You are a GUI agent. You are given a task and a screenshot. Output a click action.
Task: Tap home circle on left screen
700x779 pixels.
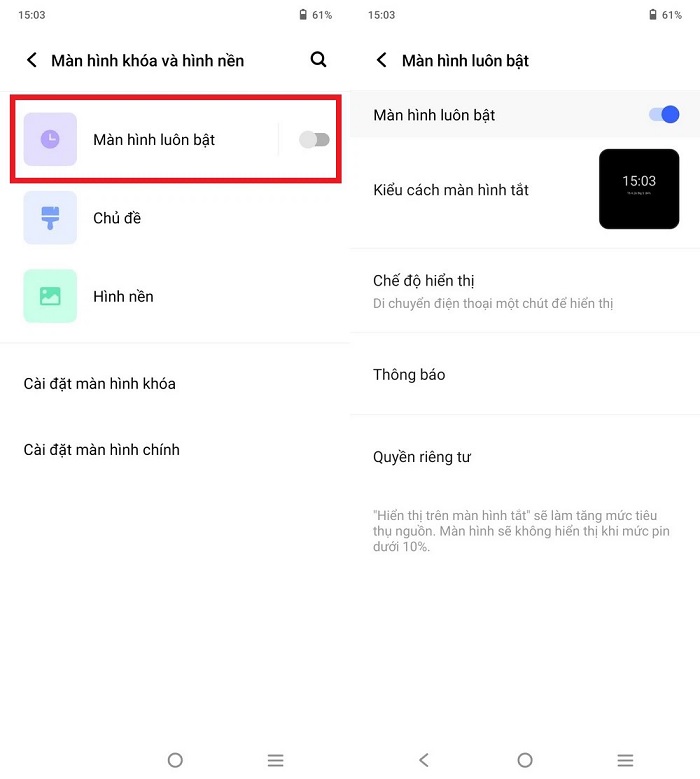coord(175,760)
